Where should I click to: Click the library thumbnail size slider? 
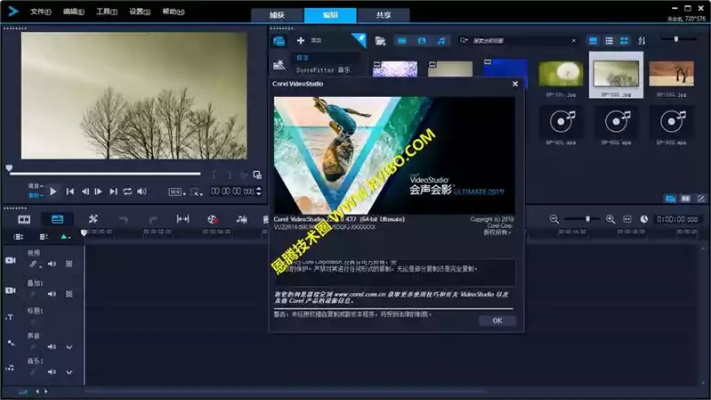pos(678,39)
